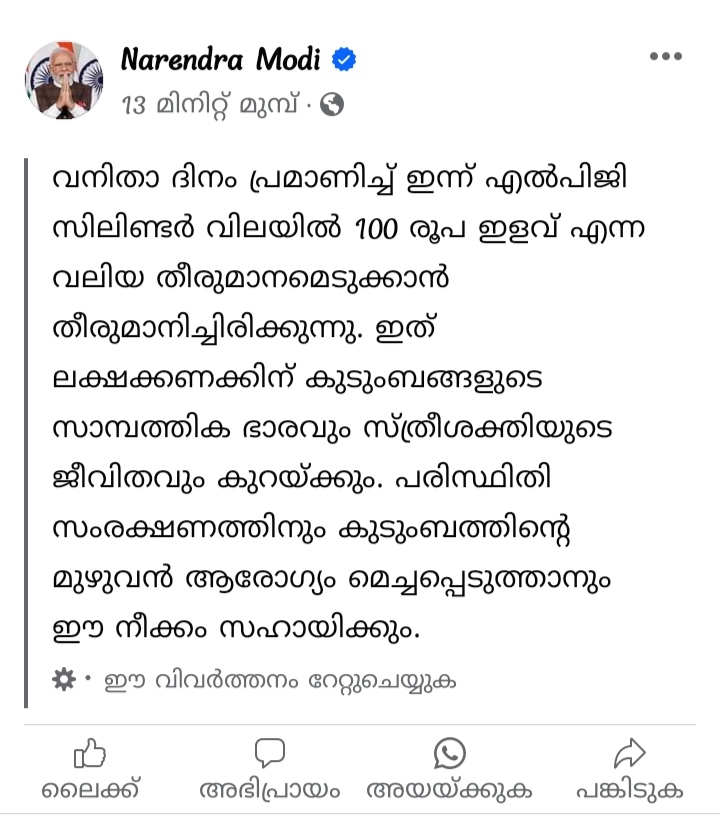Tap the WhatsApp send icon
The width and height of the screenshot is (720, 829).
point(450,752)
